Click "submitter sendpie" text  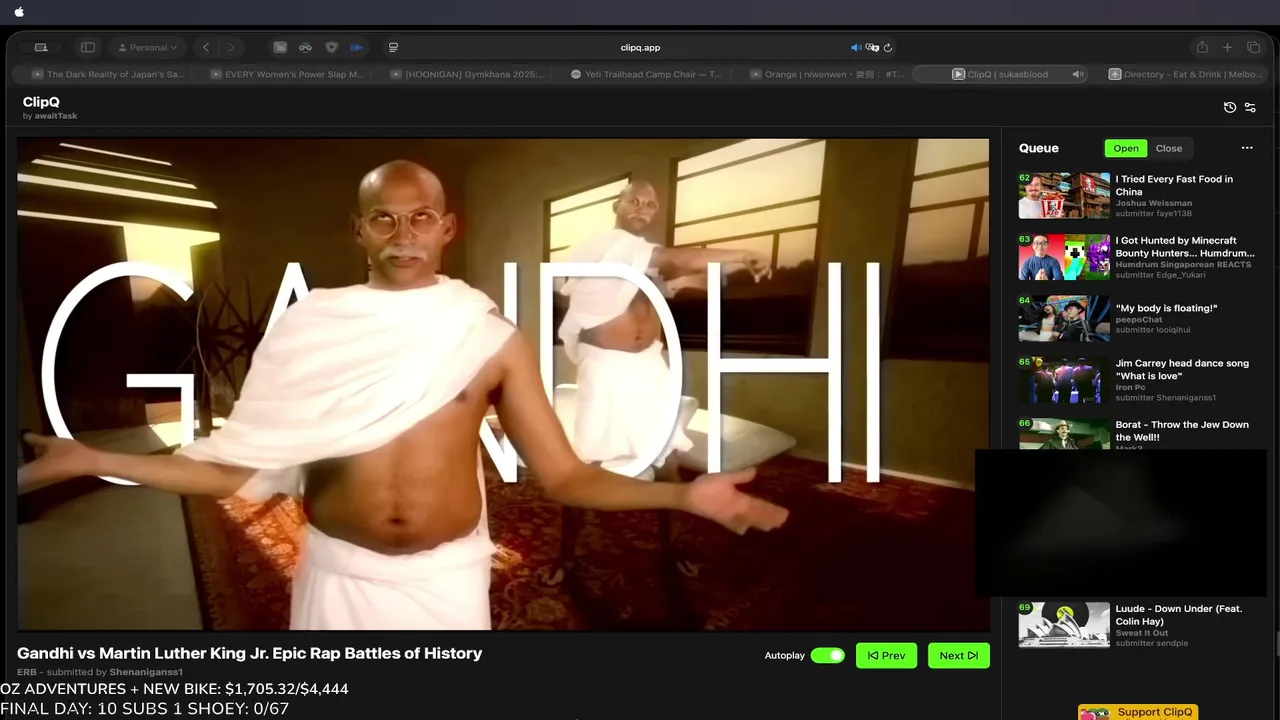(1152, 643)
